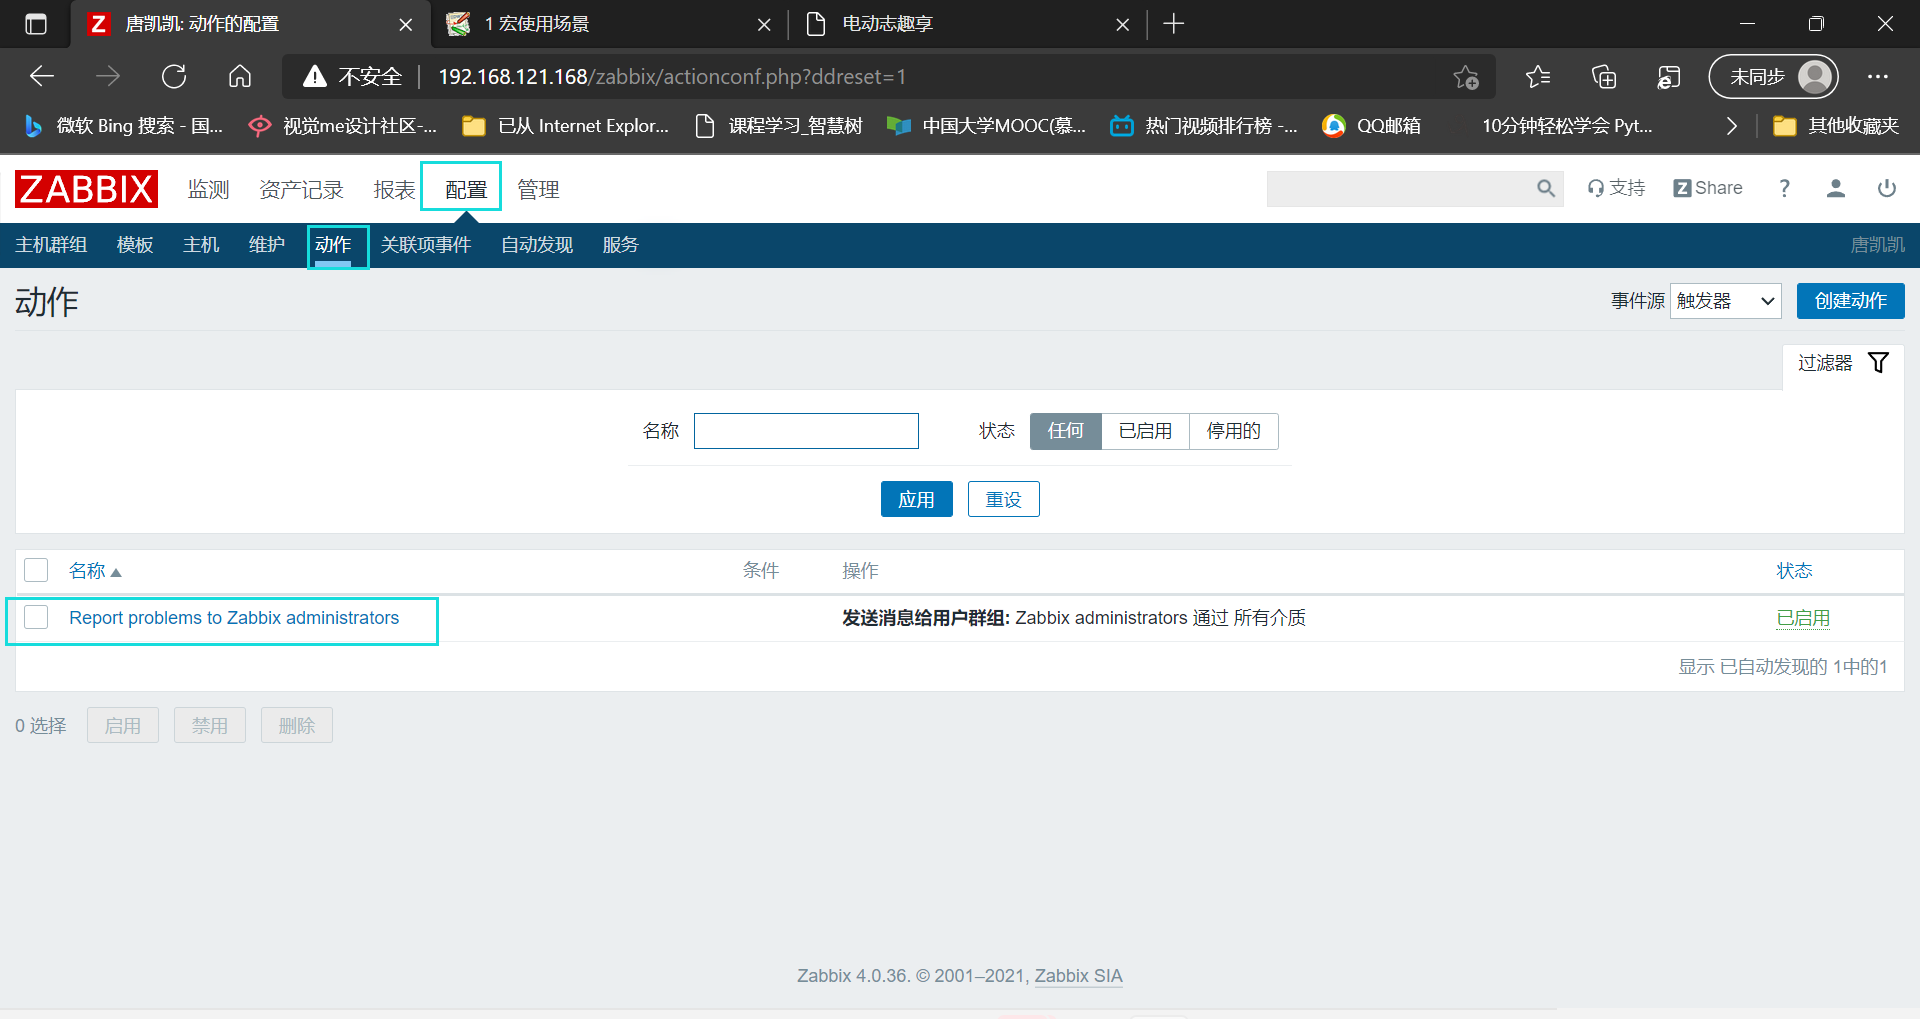
Task: Go to 自动发现 submenu
Action: (x=537, y=245)
